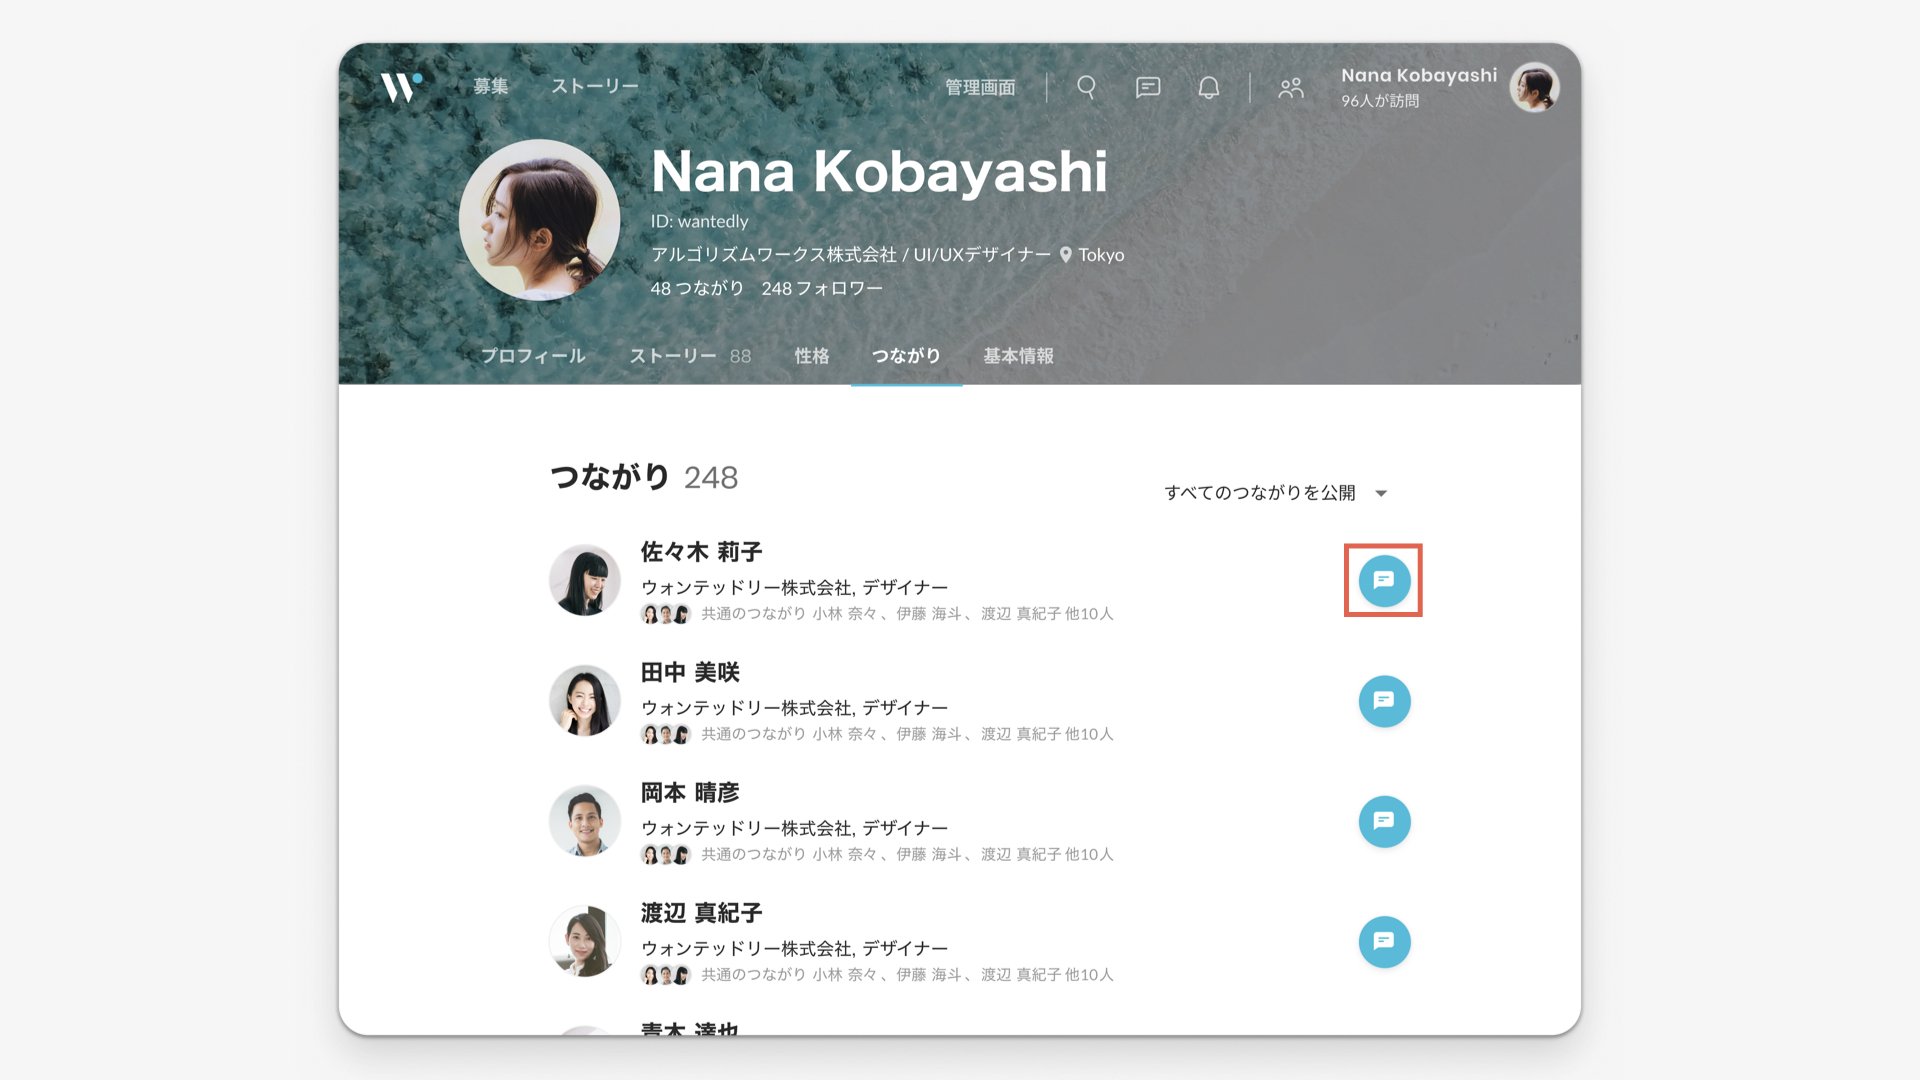
Task: Click the 96人が訪問 visitor count
Action: click(1380, 101)
